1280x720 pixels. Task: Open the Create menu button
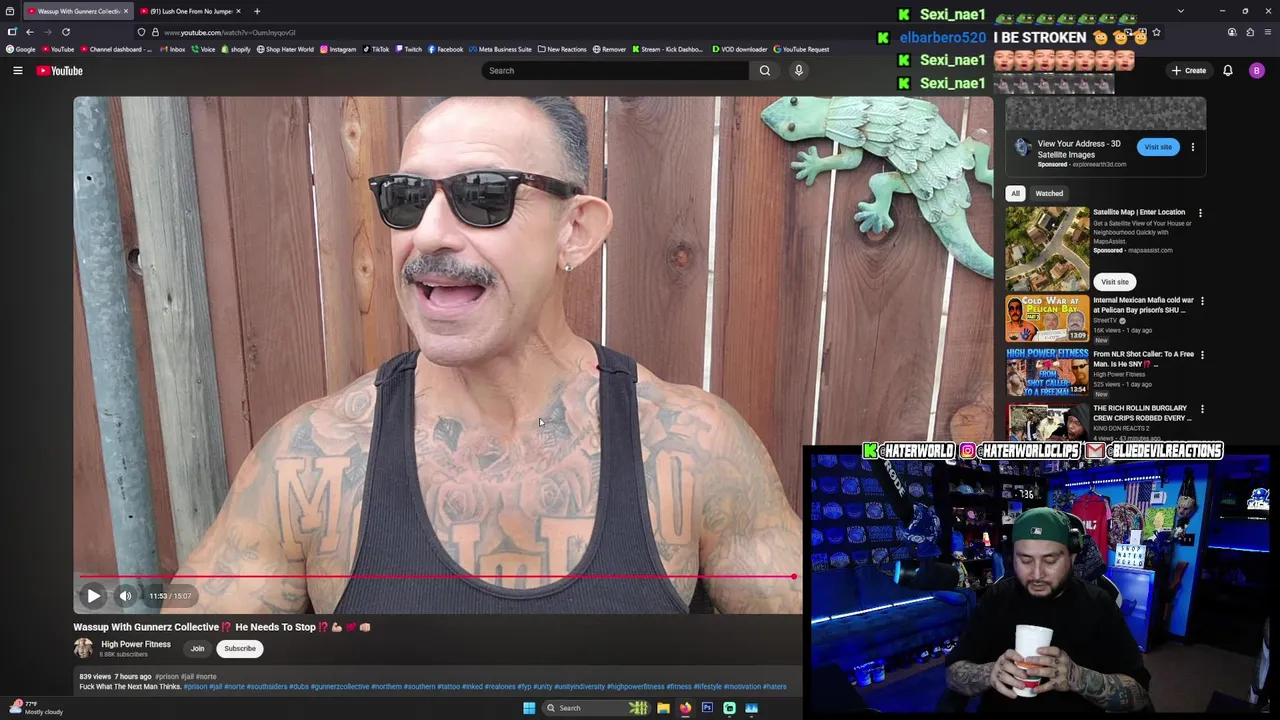pyautogui.click(x=1189, y=70)
